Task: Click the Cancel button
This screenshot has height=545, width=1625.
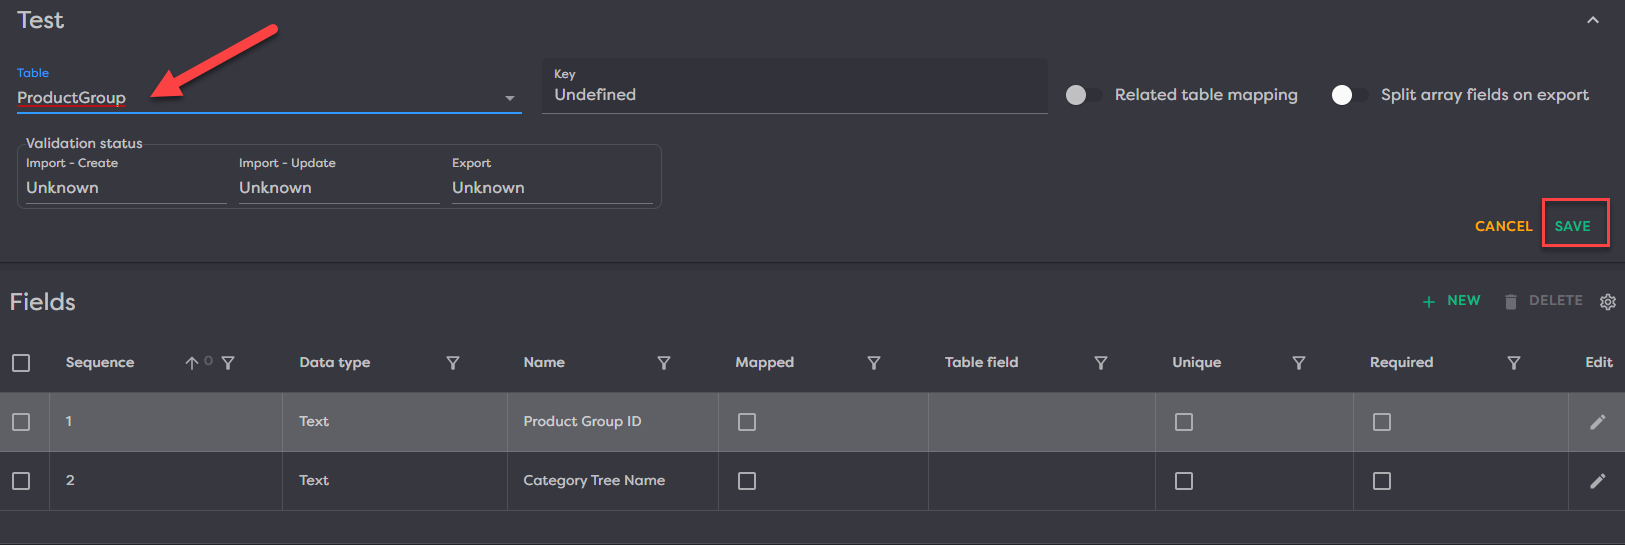Action: pos(1503,226)
